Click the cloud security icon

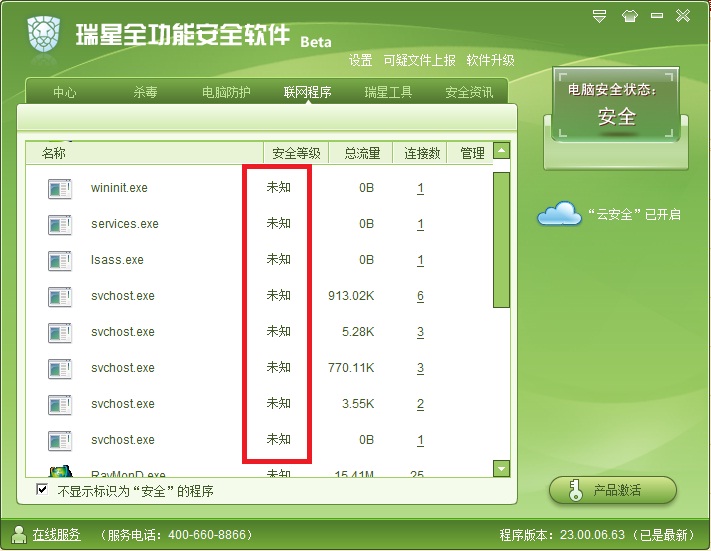click(559, 214)
